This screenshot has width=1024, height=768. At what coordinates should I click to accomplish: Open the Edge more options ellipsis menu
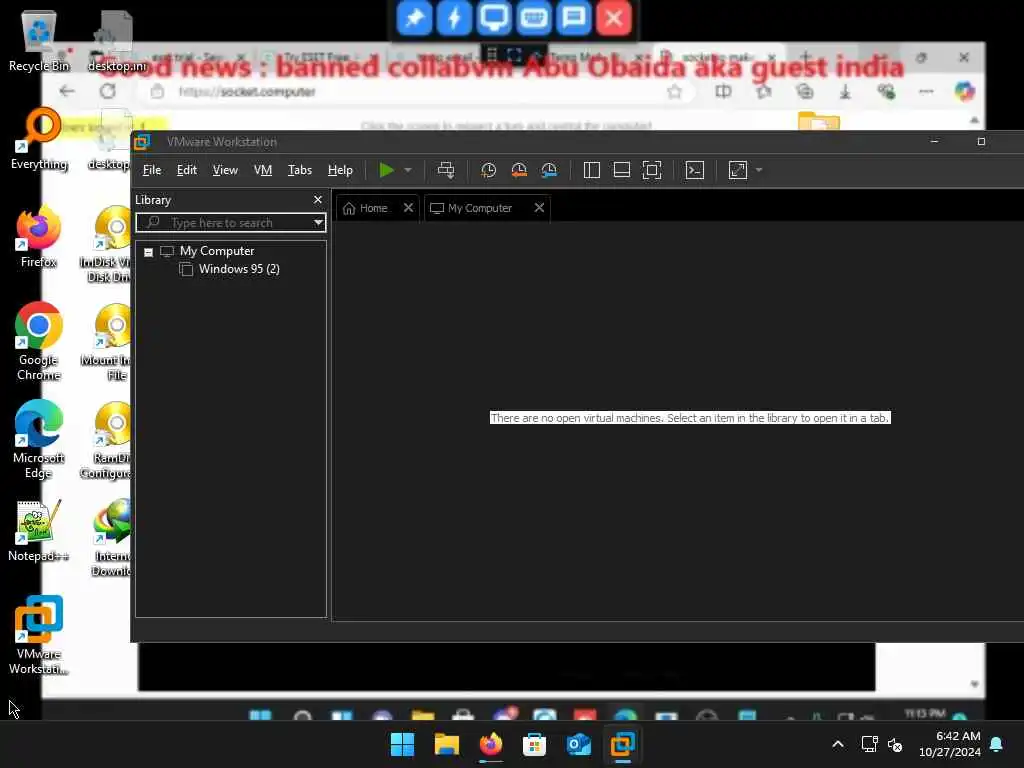[x=926, y=91]
